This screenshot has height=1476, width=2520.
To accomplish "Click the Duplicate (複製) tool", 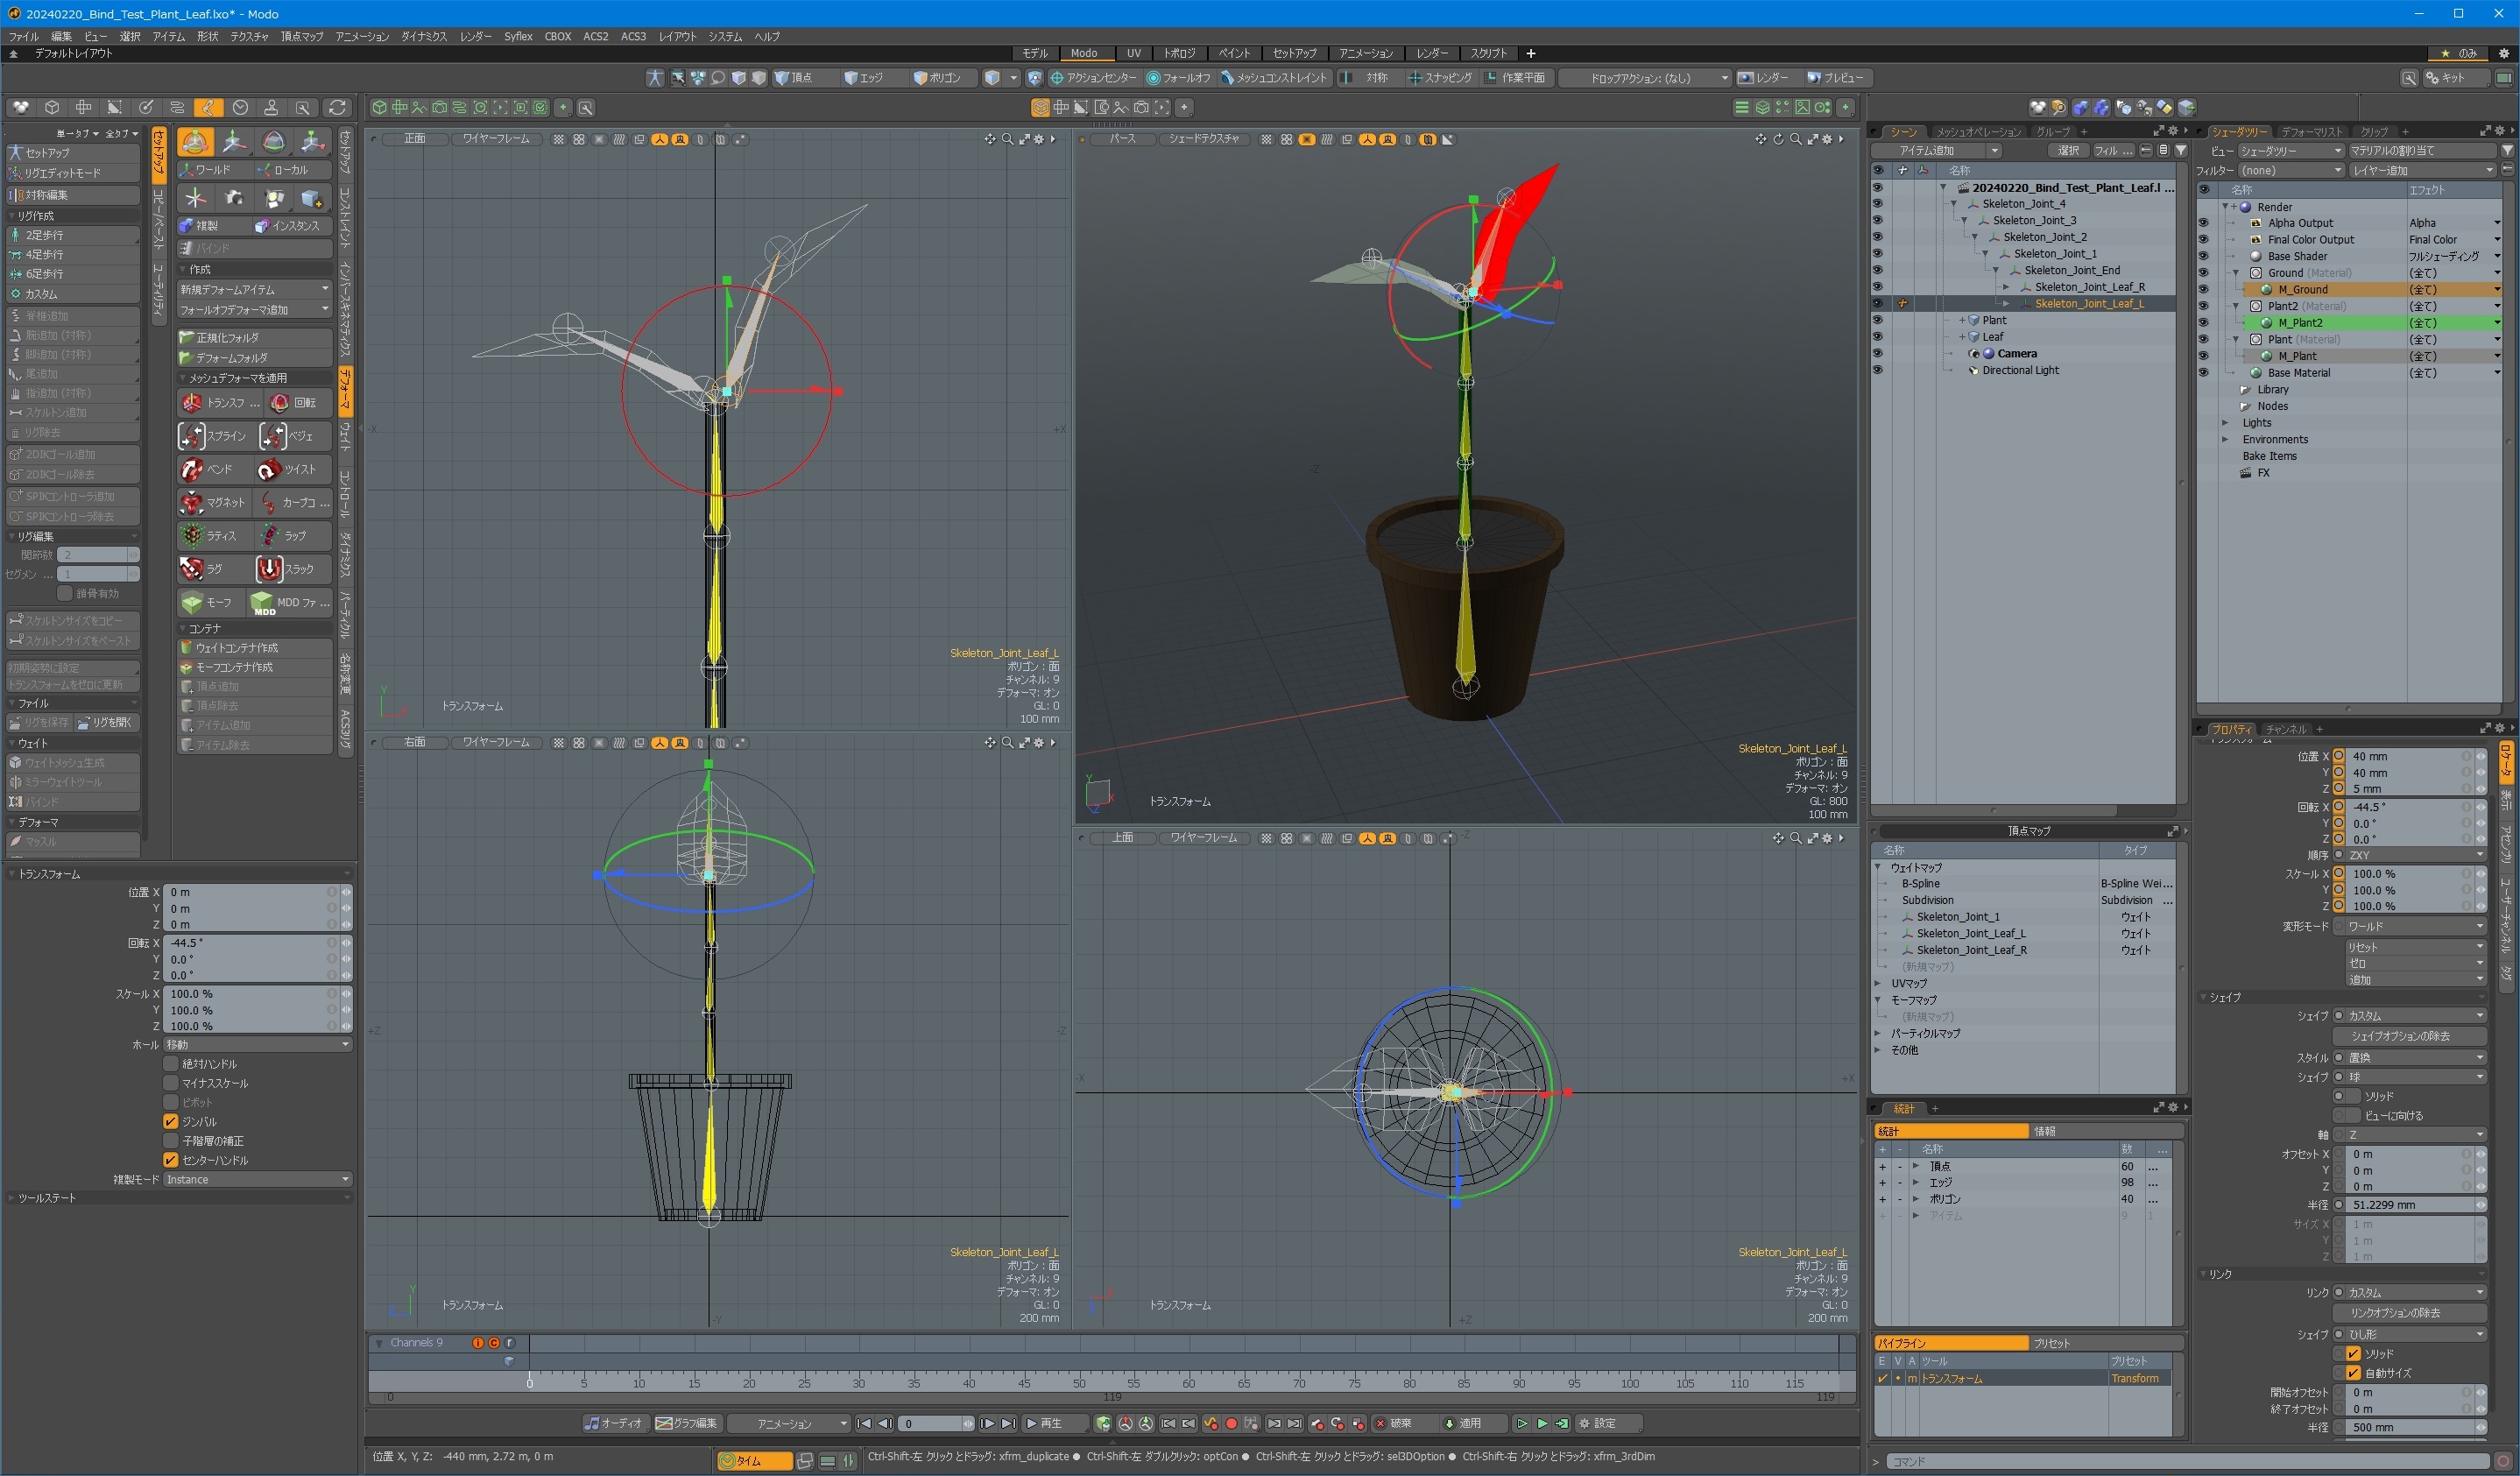I will pyautogui.click(x=213, y=226).
